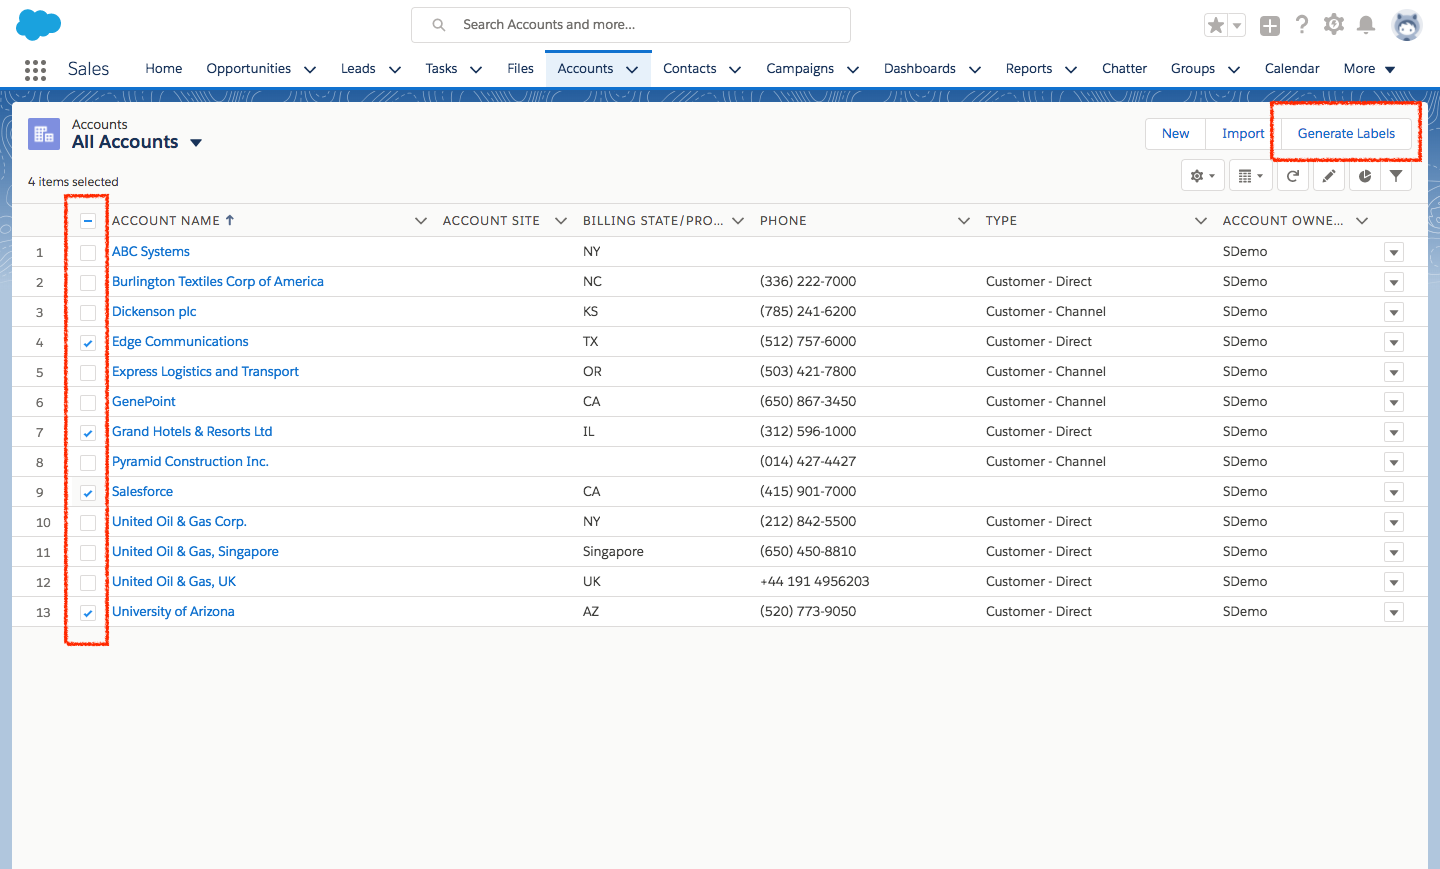Screen dimensions: 1440x869
Task: Toggle the select-all header checkbox
Action: pos(88,221)
